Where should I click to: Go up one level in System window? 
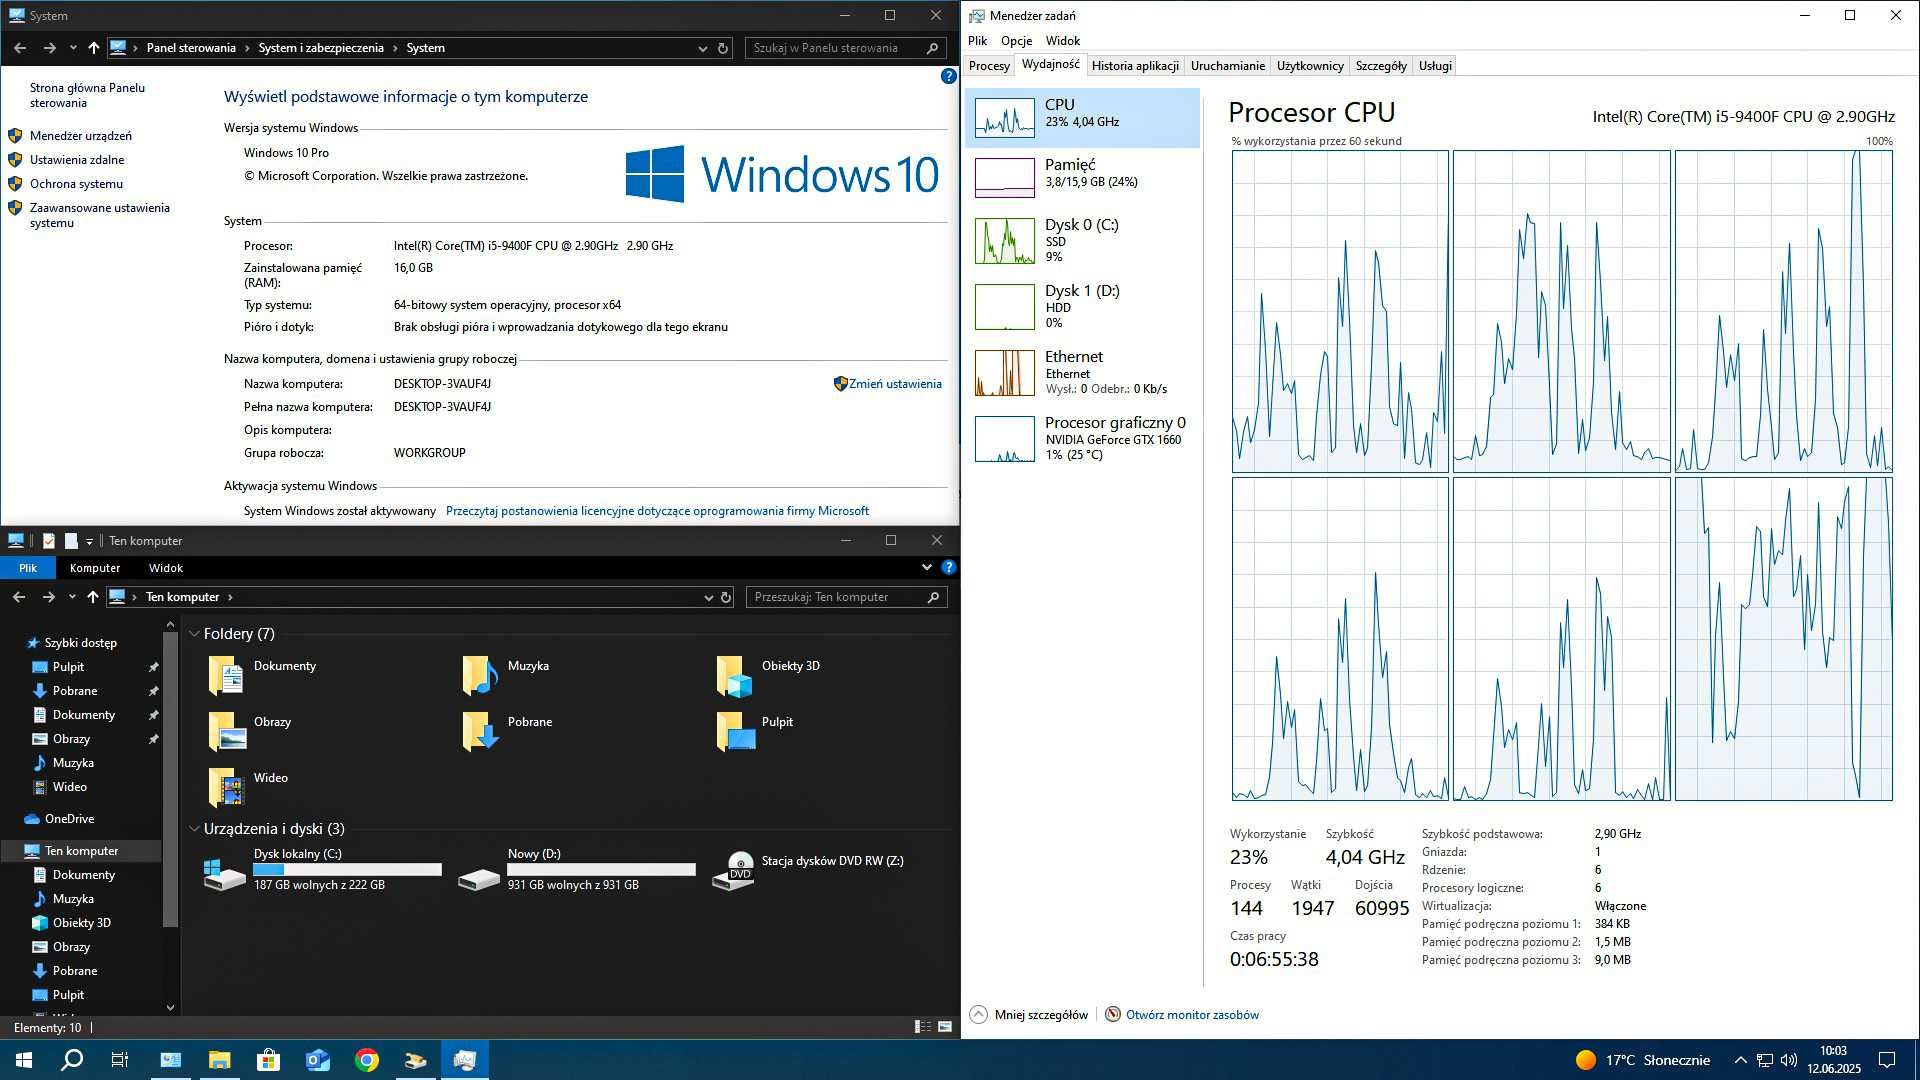point(93,48)
